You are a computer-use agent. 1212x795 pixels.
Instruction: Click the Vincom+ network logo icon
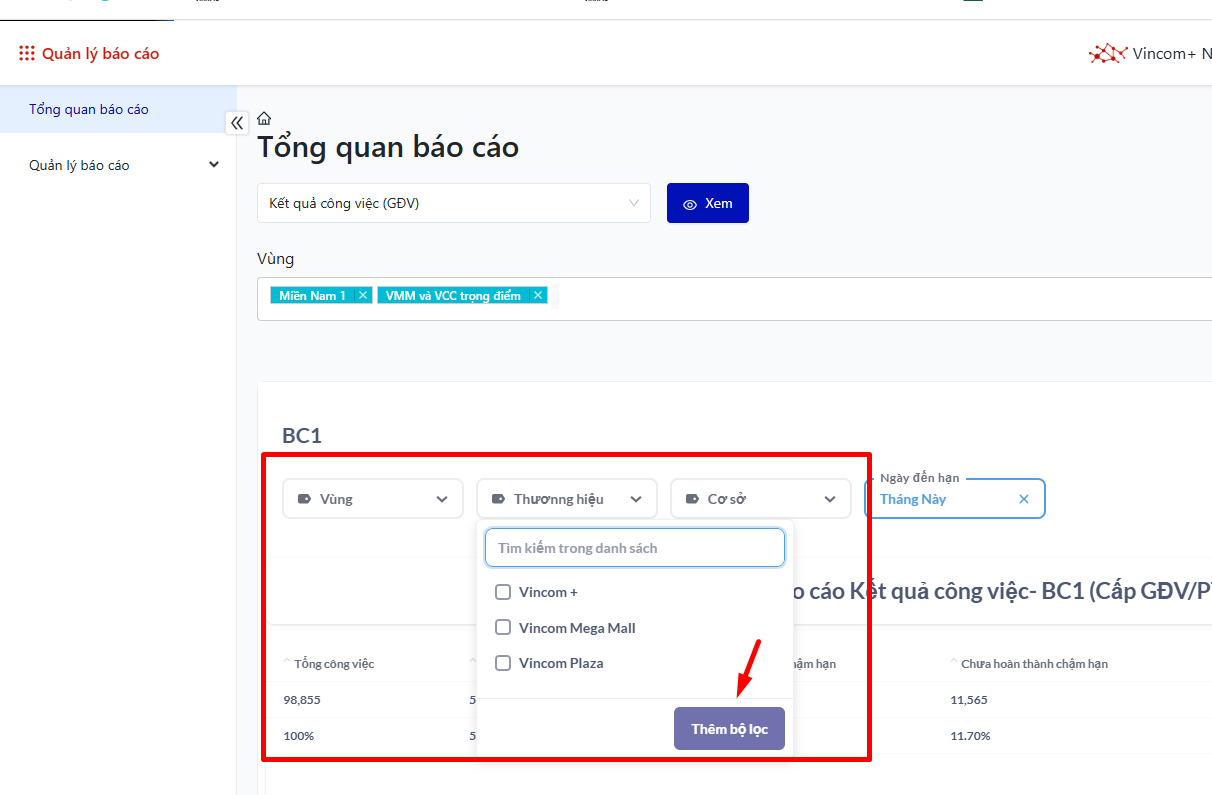click(x=1107, y=54)
